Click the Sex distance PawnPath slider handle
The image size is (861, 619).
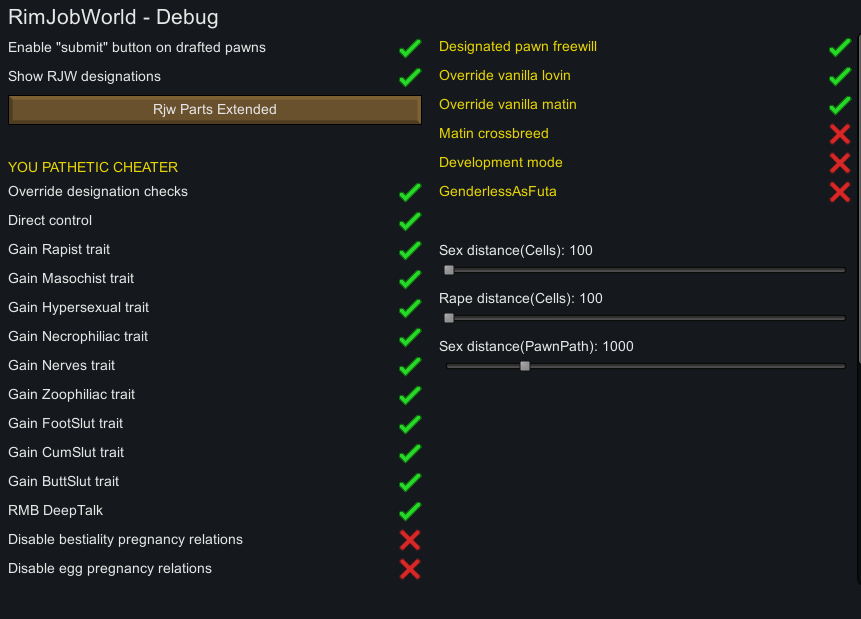pyautogui.click(x=524, y=366)
